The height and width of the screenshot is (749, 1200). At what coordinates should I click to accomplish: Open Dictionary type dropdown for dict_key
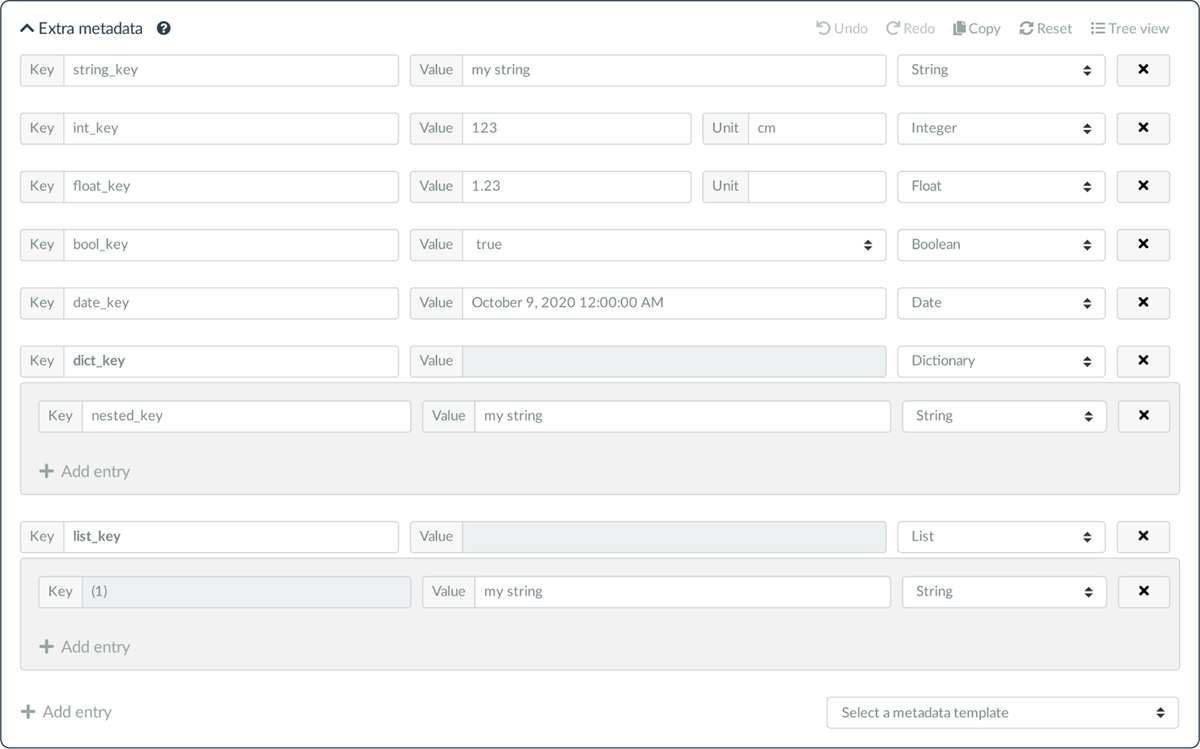tap(1001, 361)
